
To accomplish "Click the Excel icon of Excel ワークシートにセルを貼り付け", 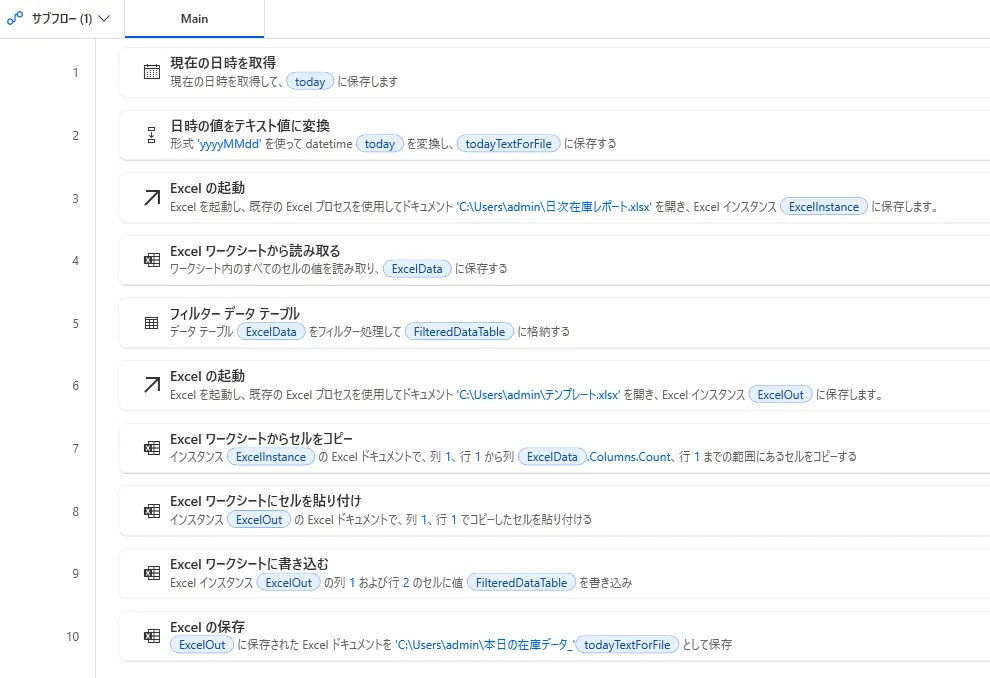I will (152, 511).
